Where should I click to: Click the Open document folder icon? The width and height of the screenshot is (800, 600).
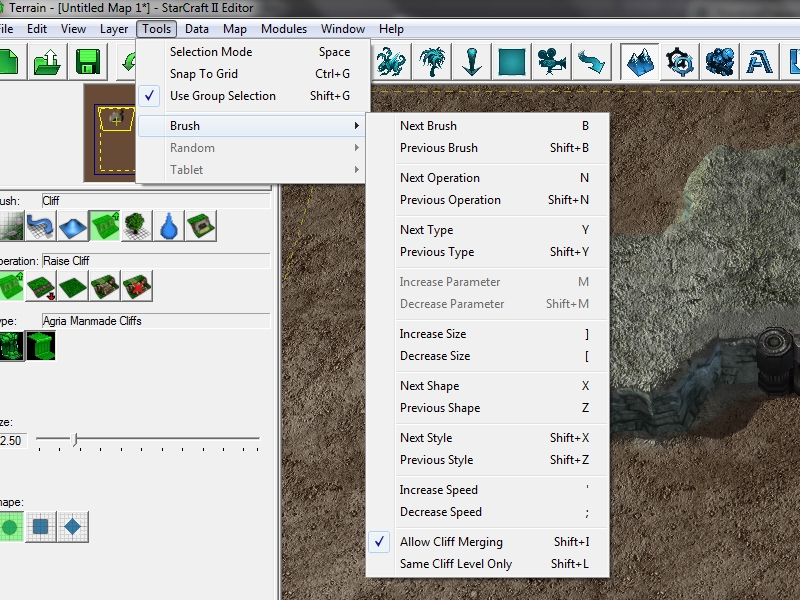coord(47,62)
